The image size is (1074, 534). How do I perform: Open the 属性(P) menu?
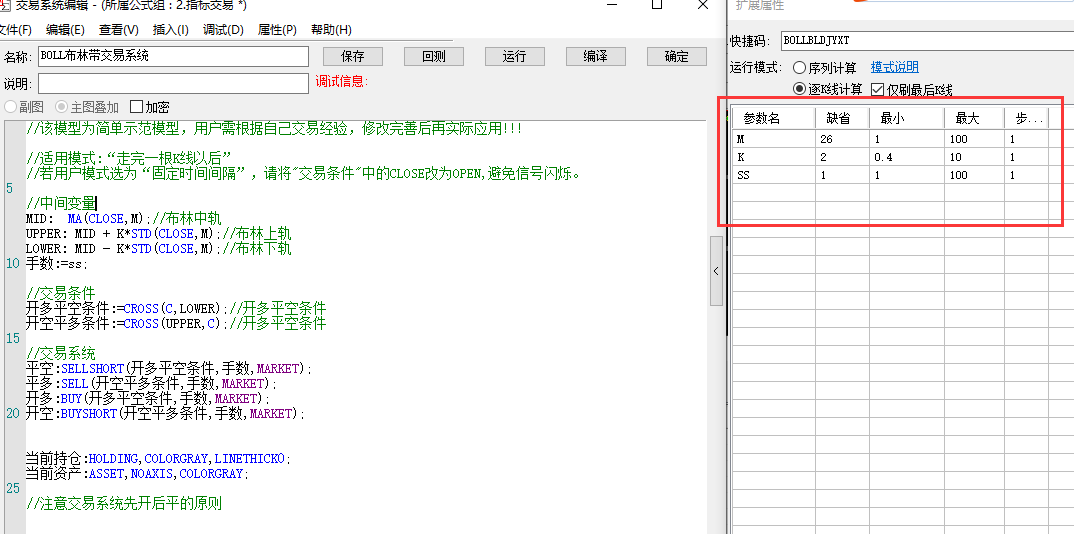(277, 30)
